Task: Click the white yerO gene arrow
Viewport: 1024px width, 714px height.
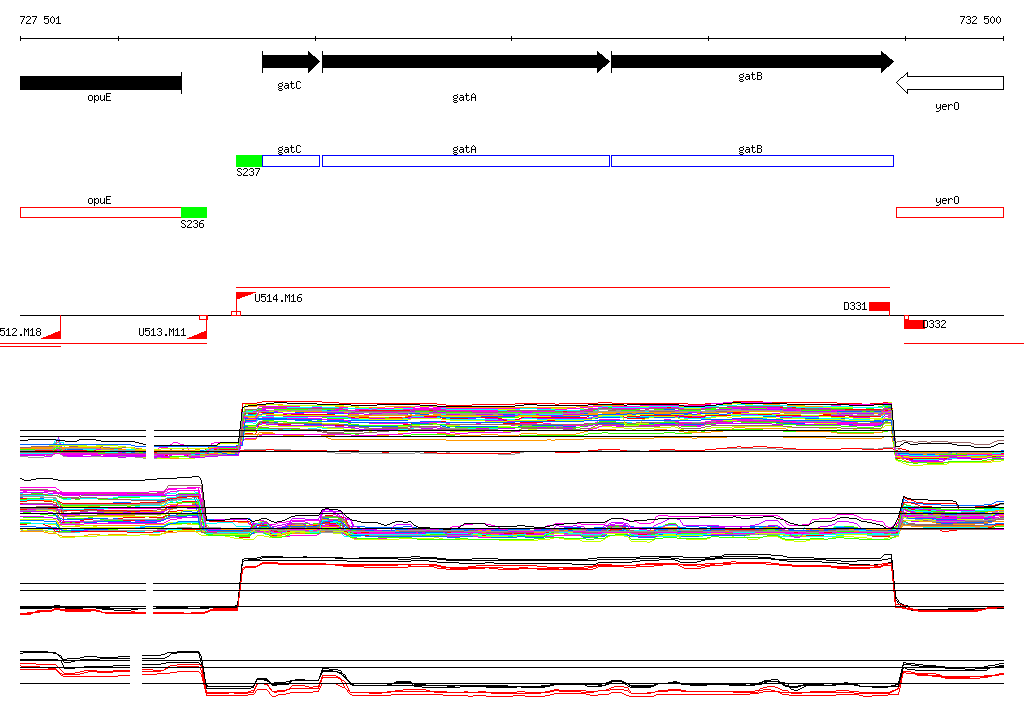Action: point(950,83)
